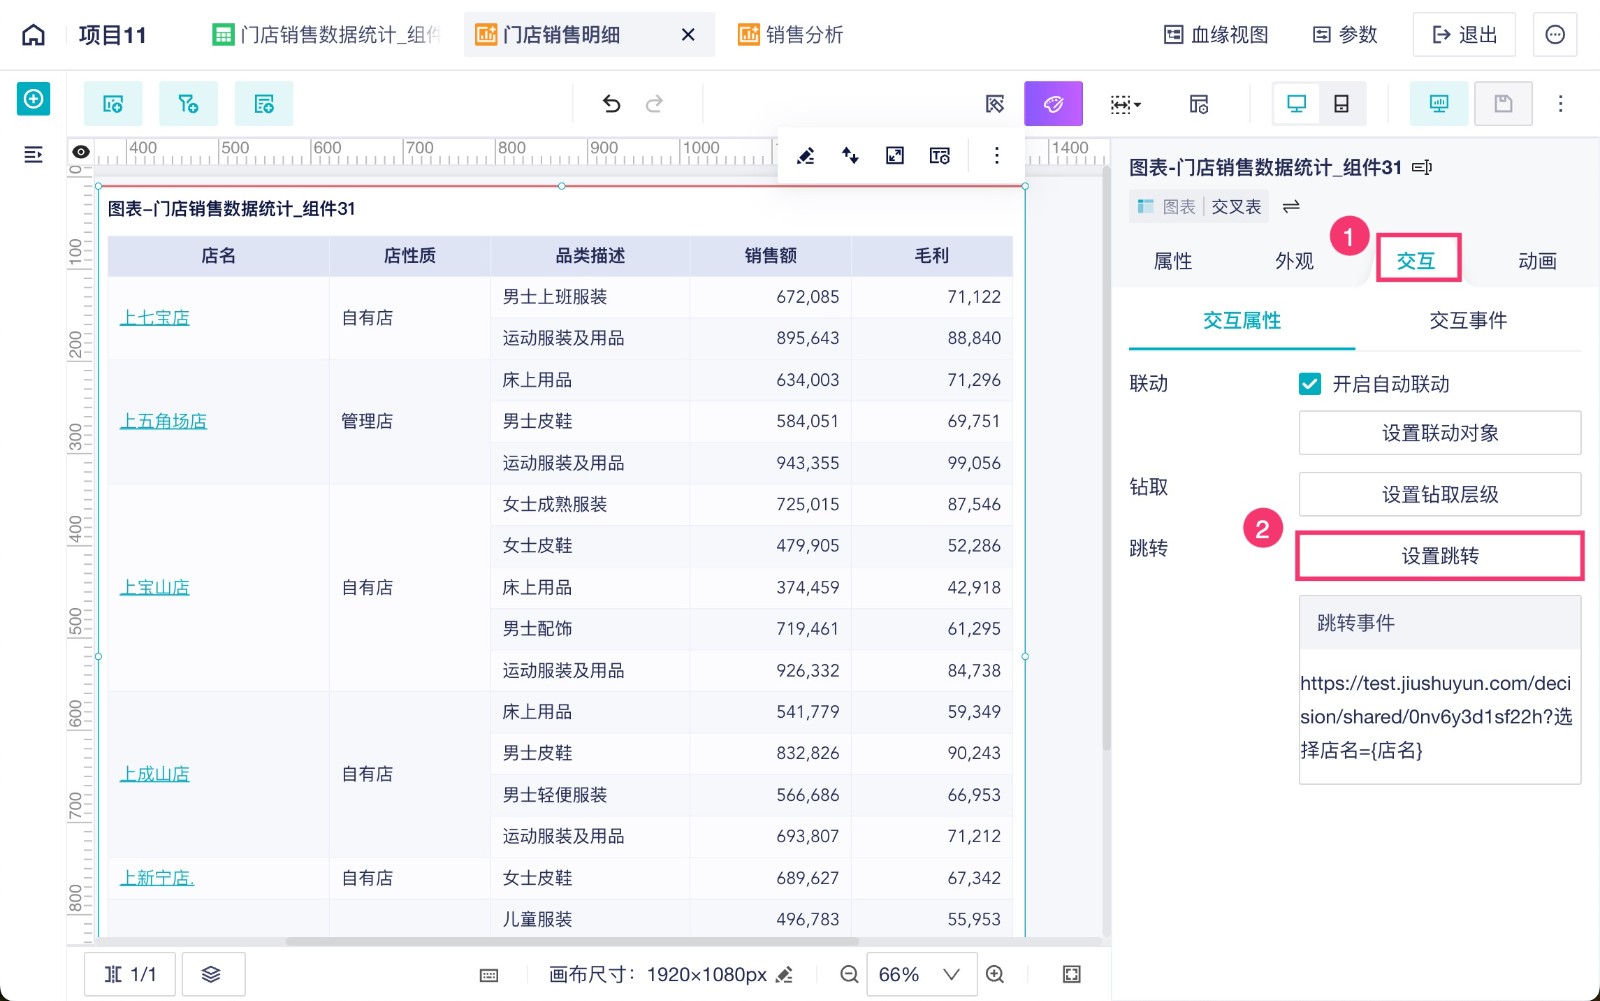The width and height of the screenshot is (1600, 1001).
Task: Click the 1/1 page indicator button
Action: [130, 974]
